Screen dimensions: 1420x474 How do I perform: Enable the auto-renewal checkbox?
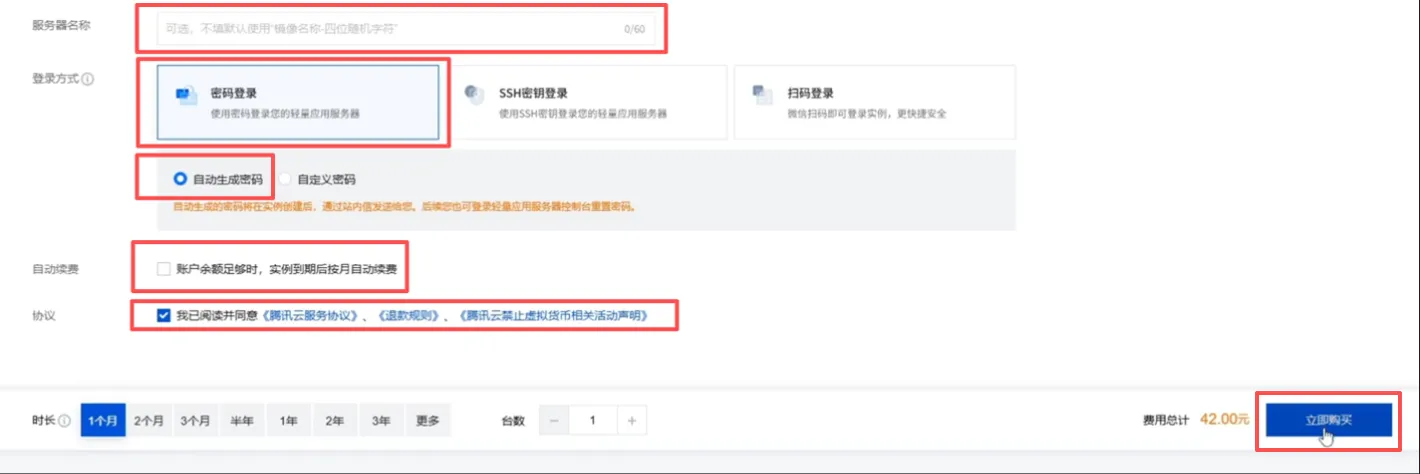pos(164,269)
